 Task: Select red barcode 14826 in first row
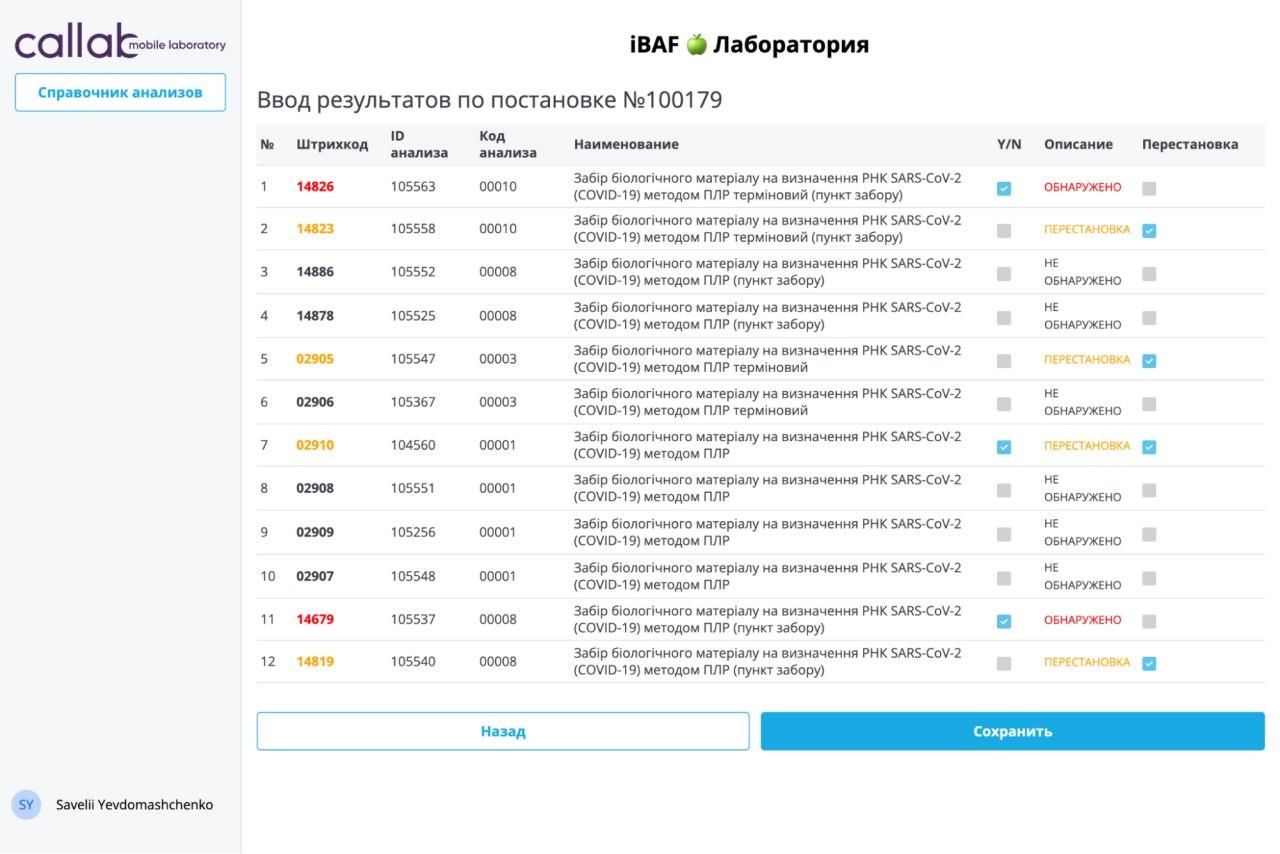coord(315,186)
